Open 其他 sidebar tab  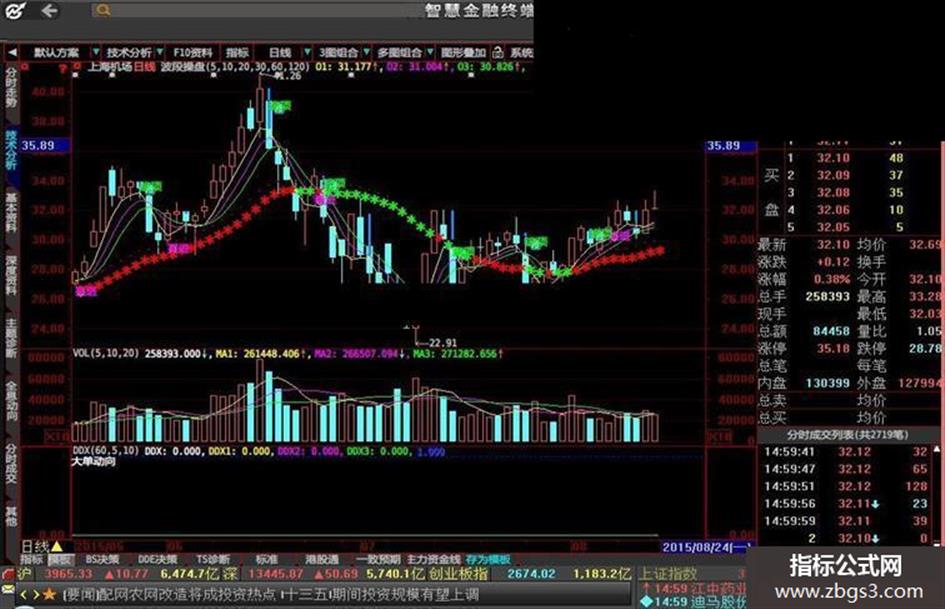pos(11,516)
